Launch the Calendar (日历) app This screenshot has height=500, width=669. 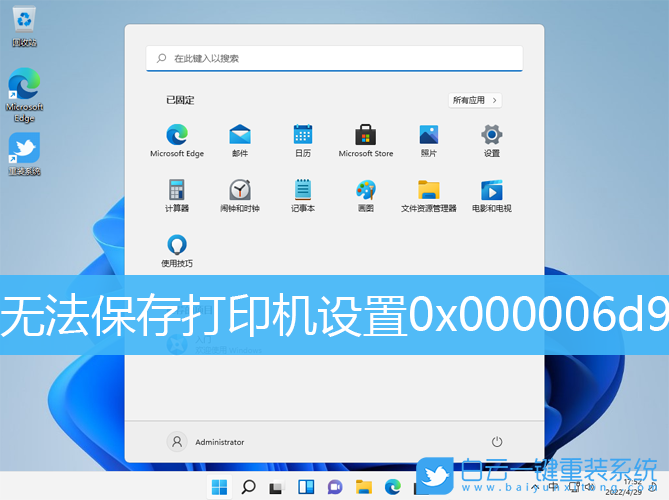click(x=303, y=141)
